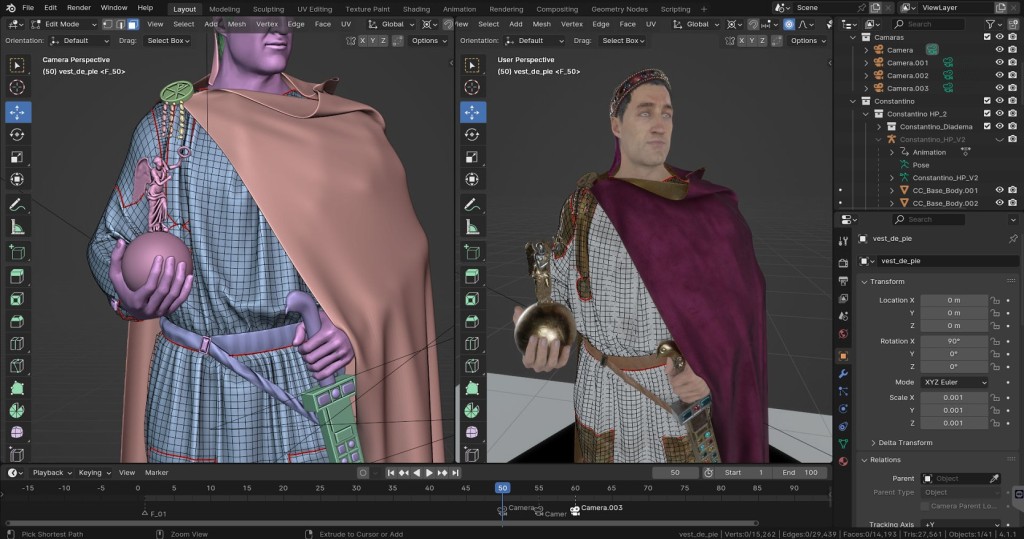1024x539 pixels.
Task: Toggle visibility of CC_Base_Body.001
Action: coord(998,190)
